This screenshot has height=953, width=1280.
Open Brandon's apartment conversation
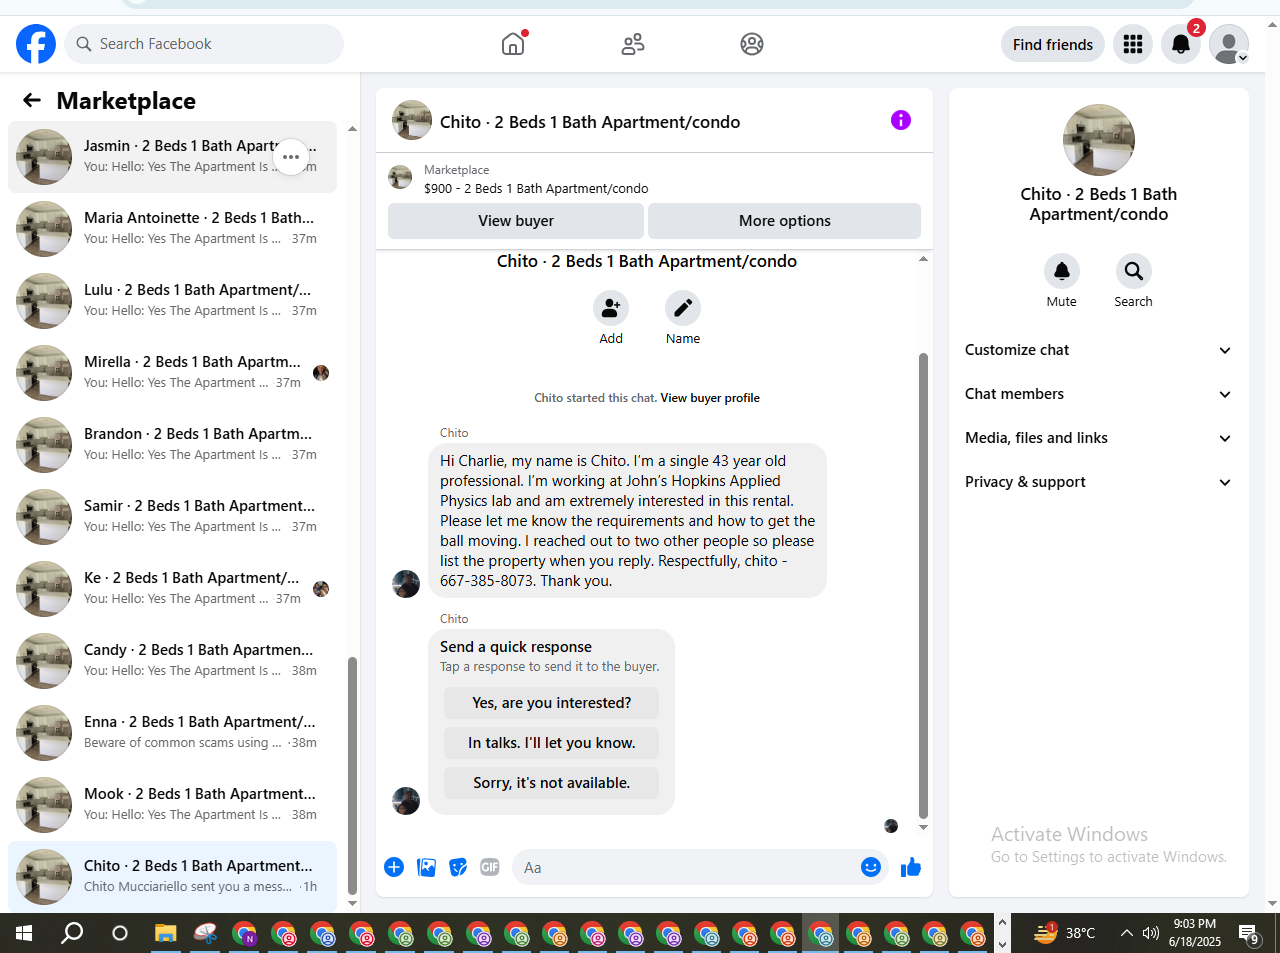click(x=172, y=445)
